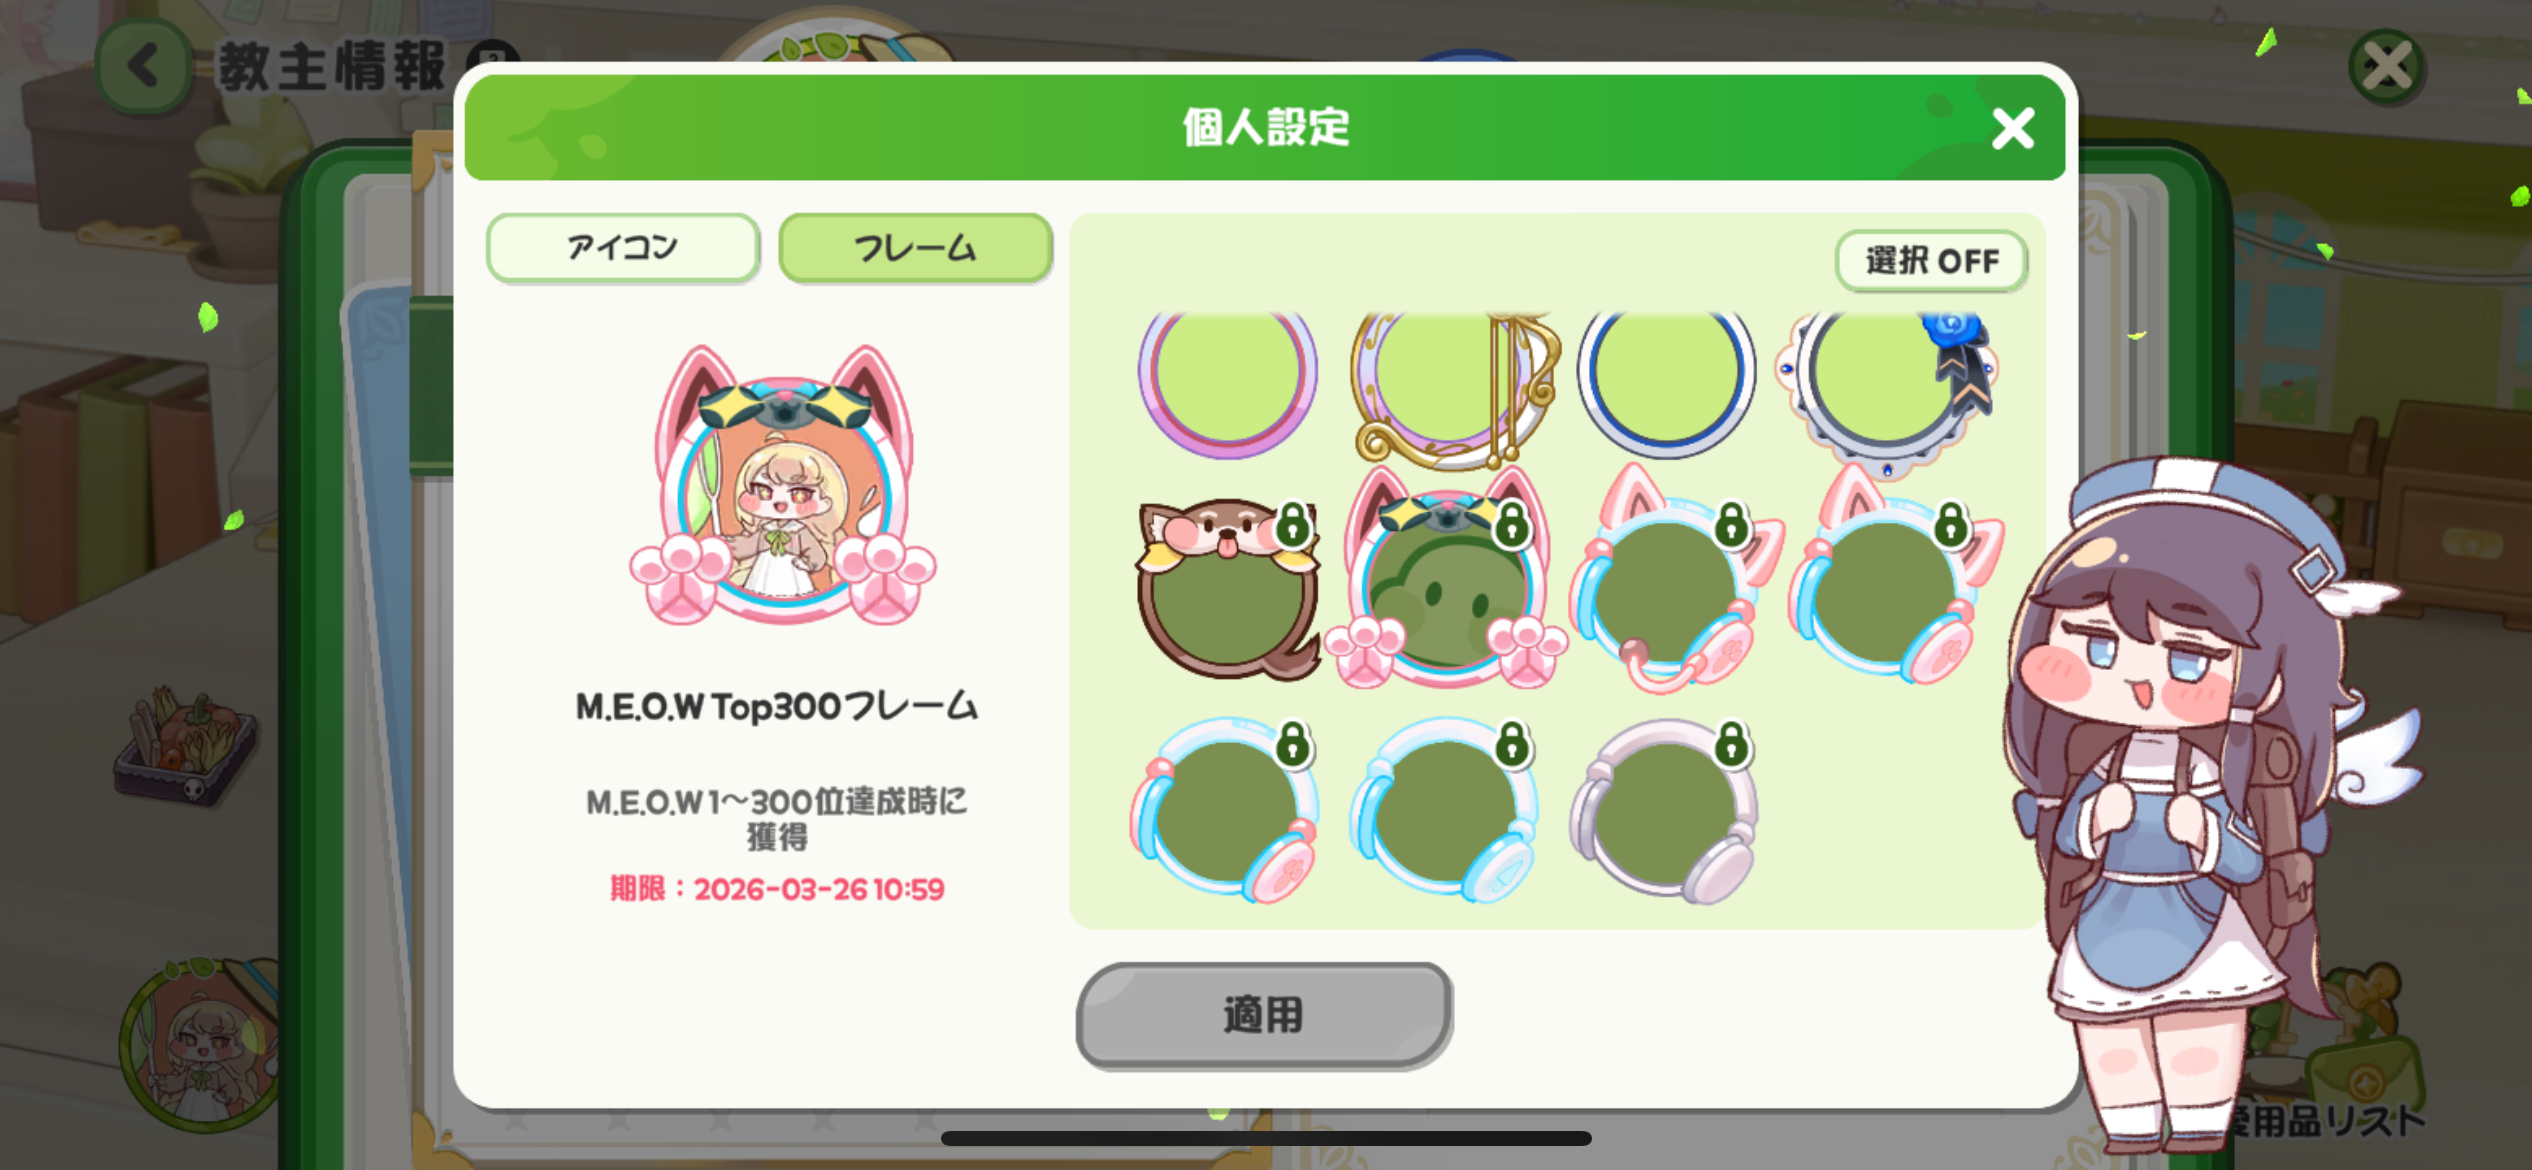This screenshot has height=1170, width=2532.
Task: Select the locked brown dog frame
Action: point(1228,590)
